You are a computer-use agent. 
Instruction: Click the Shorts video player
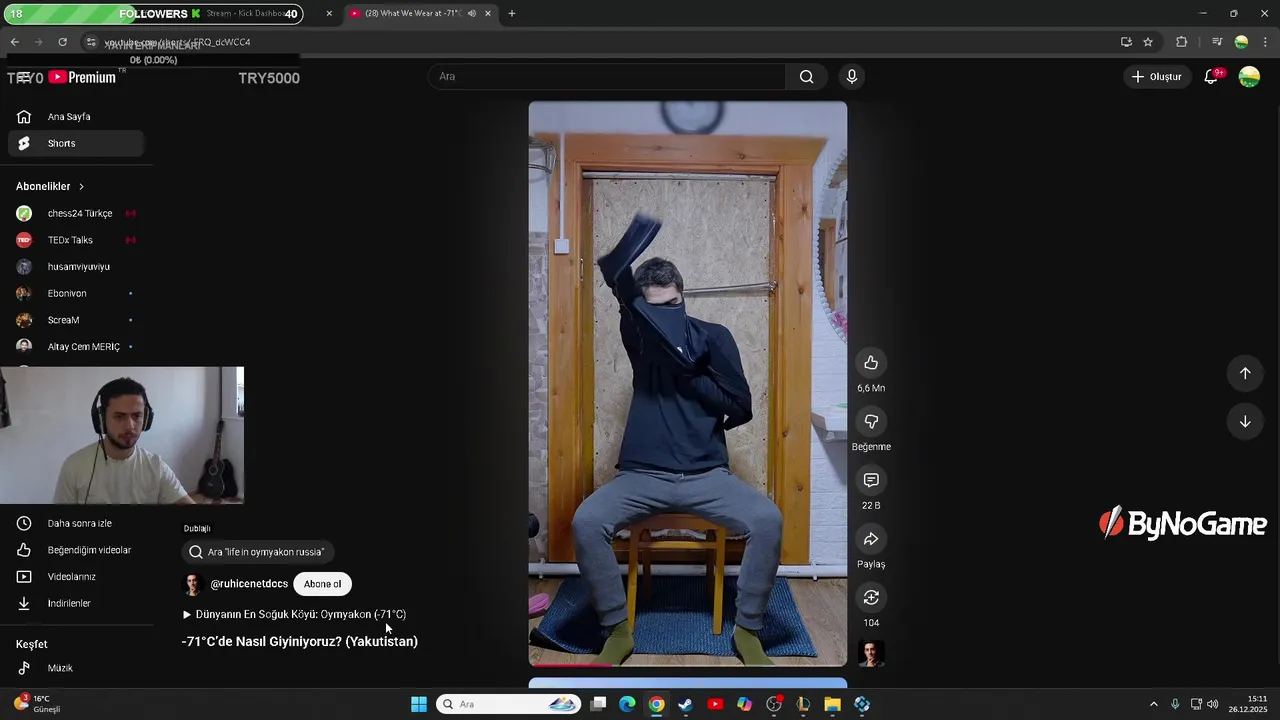688,383
